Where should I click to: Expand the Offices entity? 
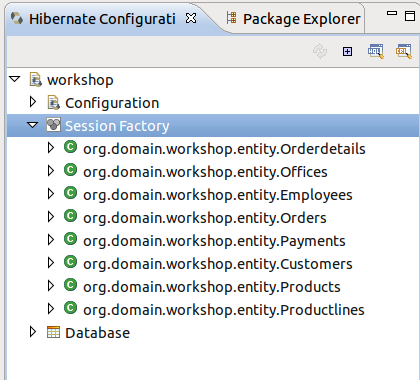pos(51,171)
